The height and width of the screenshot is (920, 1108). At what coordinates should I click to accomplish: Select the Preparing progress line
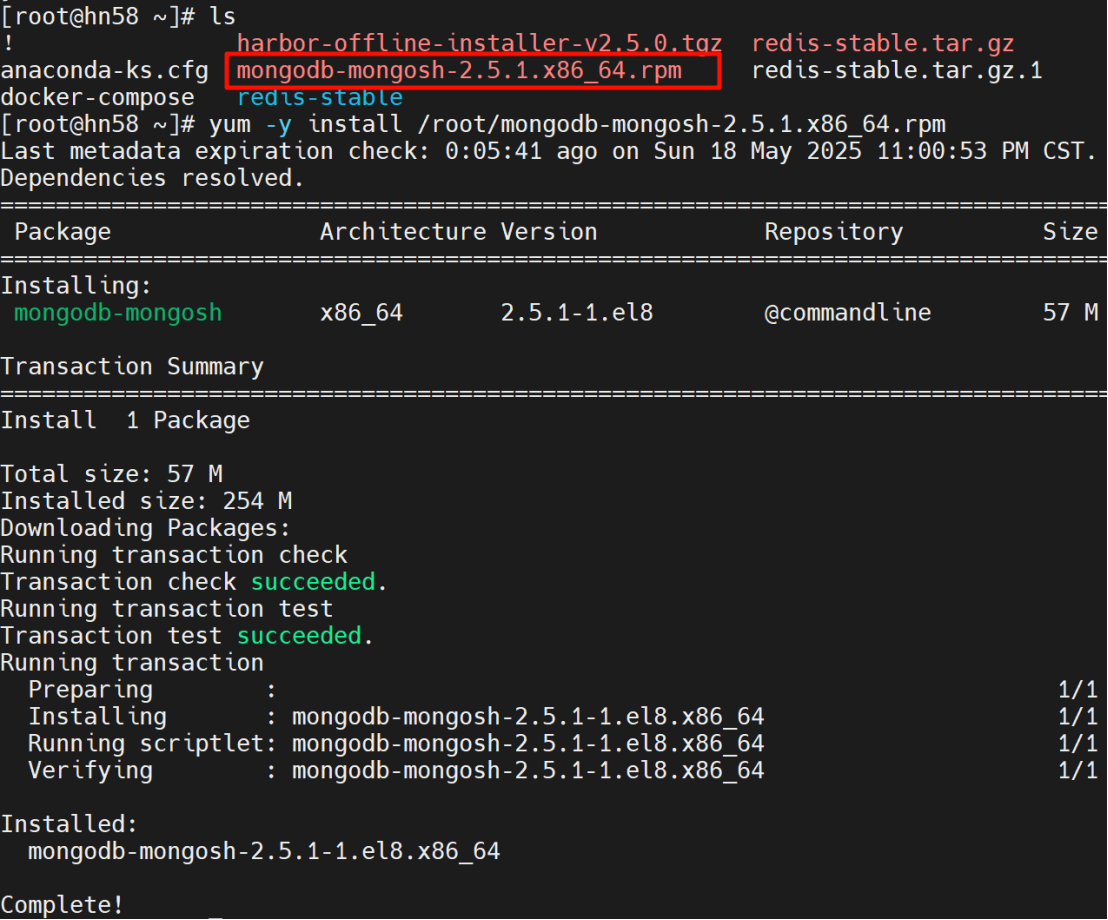(x=562, y=690)
